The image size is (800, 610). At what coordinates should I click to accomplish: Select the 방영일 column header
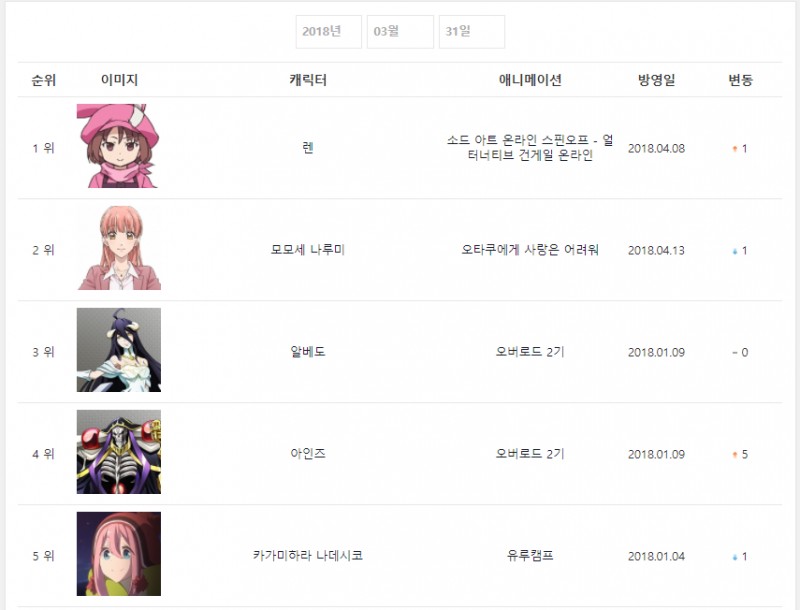coord(656,80)
